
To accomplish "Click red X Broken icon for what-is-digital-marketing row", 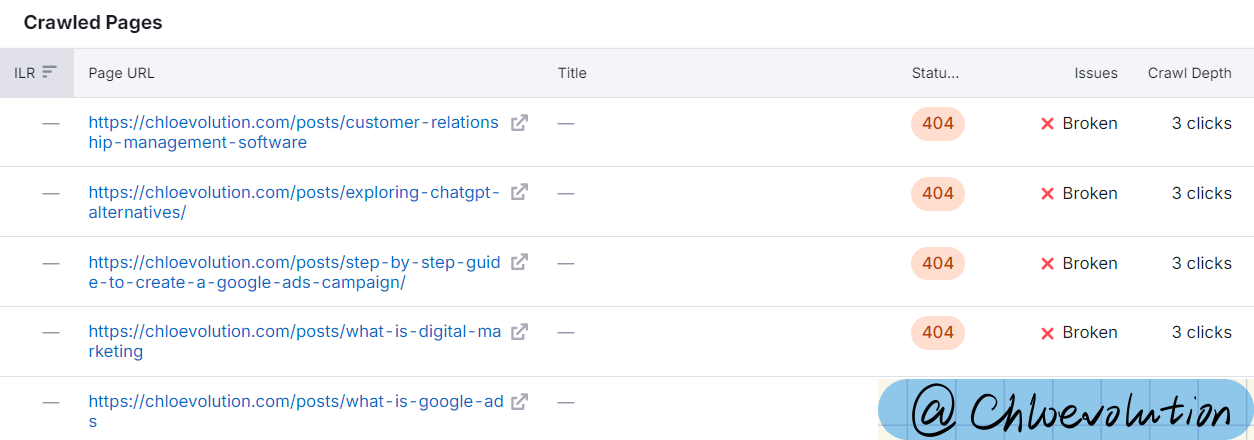I will [1048, 333].
